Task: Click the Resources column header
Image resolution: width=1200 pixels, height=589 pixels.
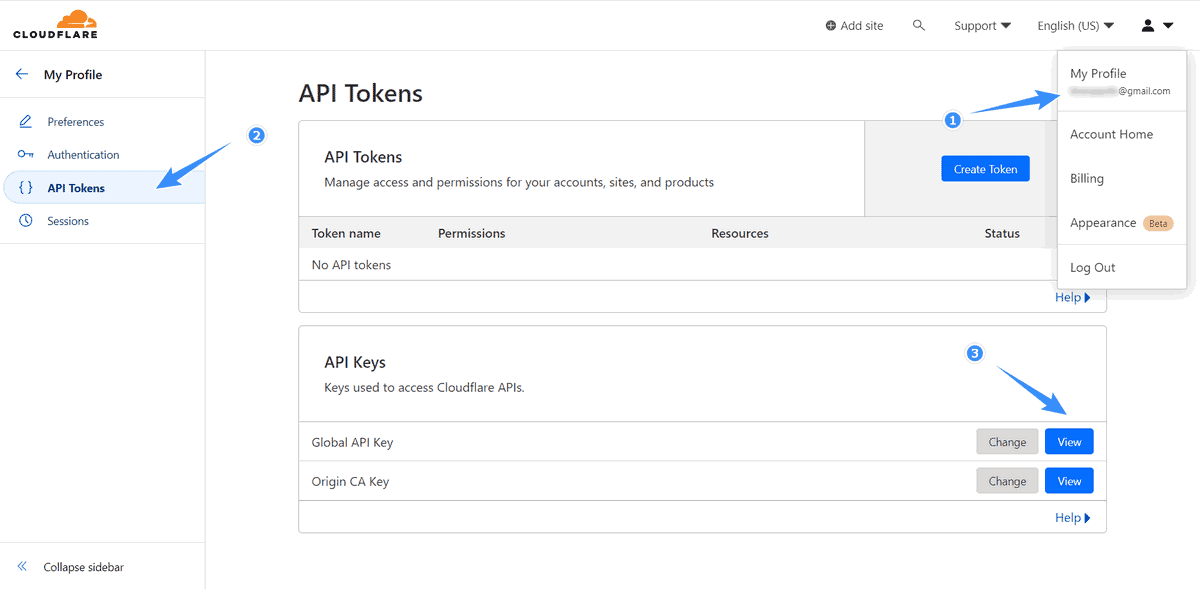Action: (x=740, y=233)
